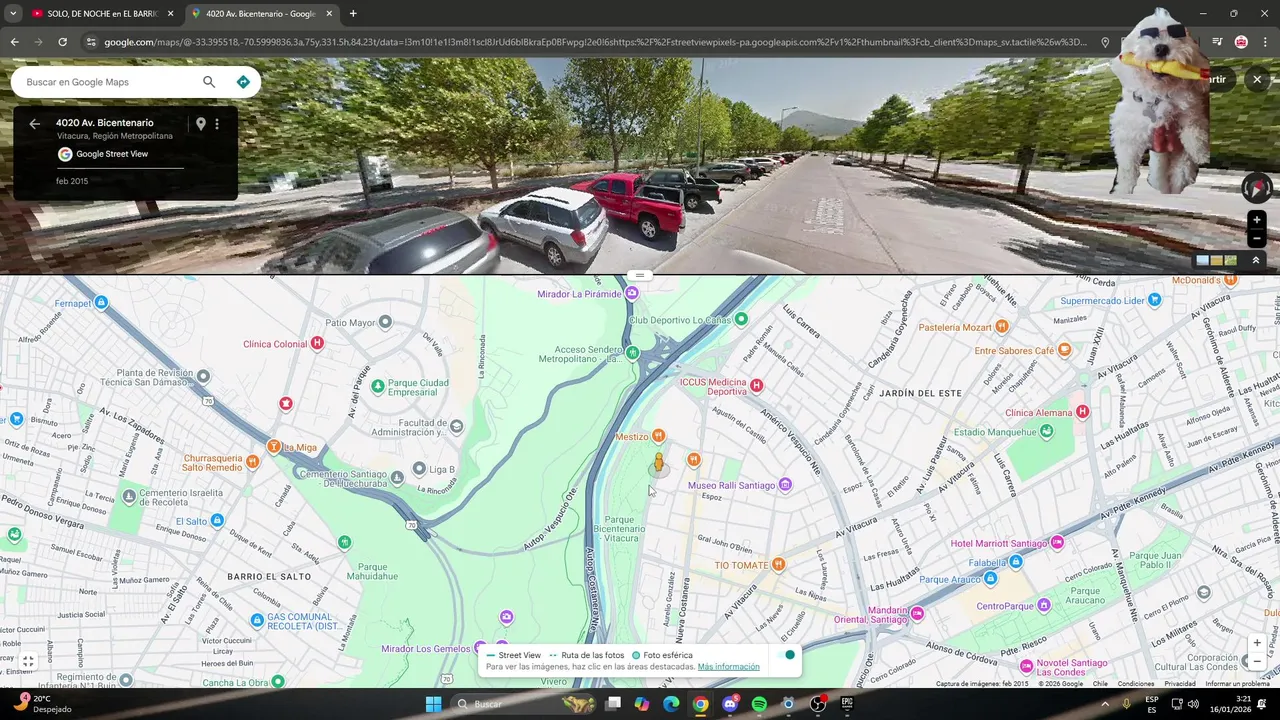This screenshot has height=720, width=1280.
Task: Open Discord from the taskbar
Action: [730, 704]
